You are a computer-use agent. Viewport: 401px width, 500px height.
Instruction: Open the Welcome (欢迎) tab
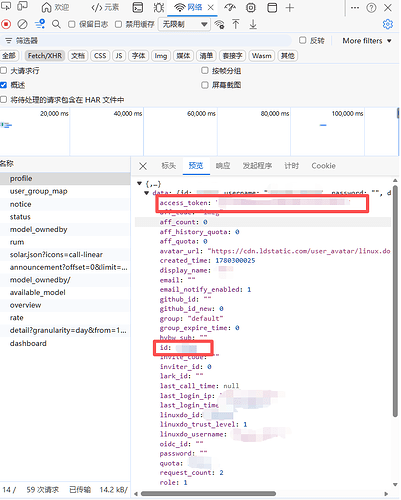point(55,7)
